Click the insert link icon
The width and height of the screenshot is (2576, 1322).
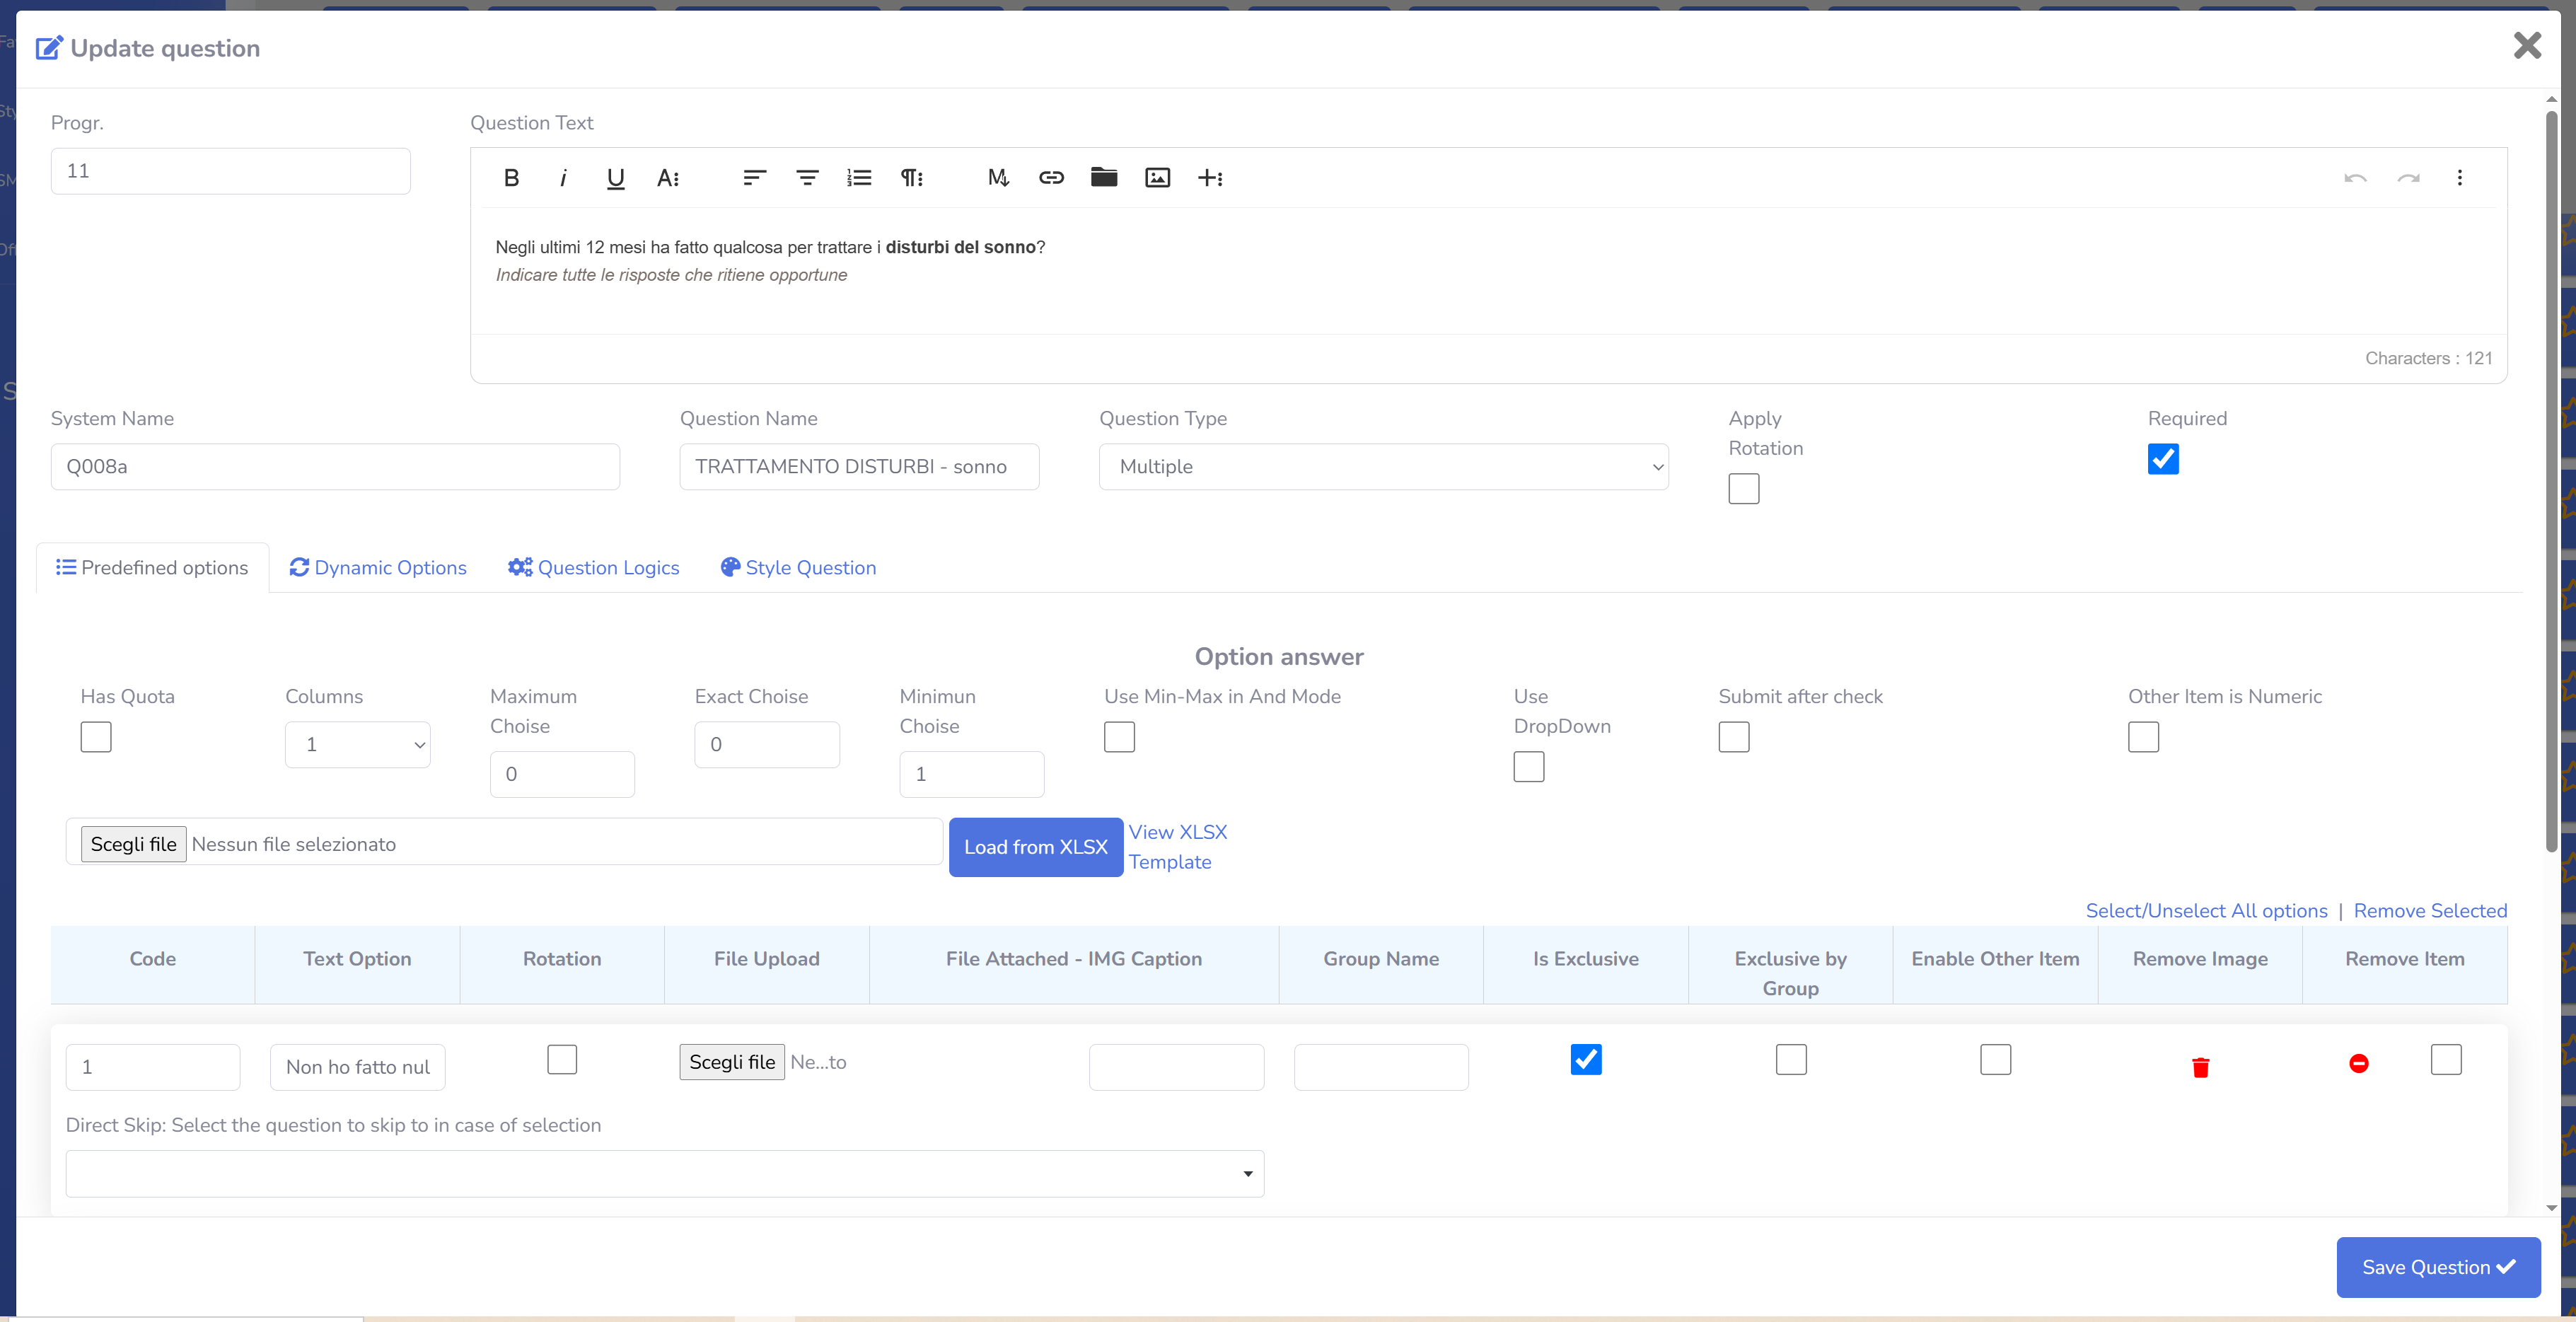coord(1051,178)
